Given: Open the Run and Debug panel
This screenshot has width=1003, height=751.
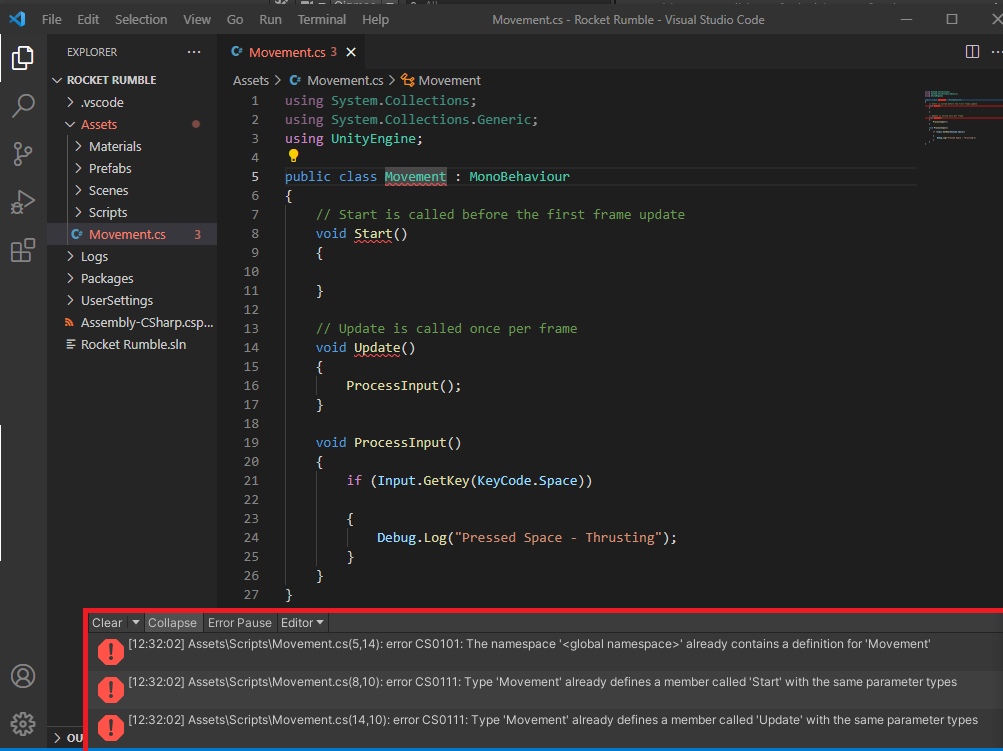Looking at the screenshot, I should coord(23,200).
